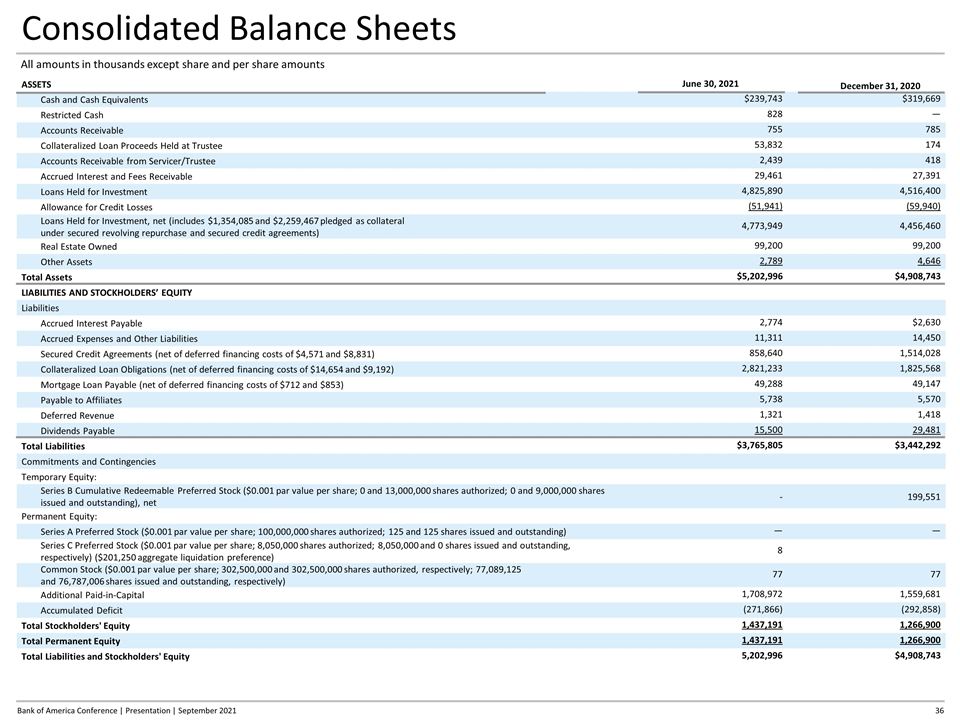The width and height of the screenshot is (960, 720).
Task: Click the $5,202,996 Total Assets value
Action: point(759,277)
